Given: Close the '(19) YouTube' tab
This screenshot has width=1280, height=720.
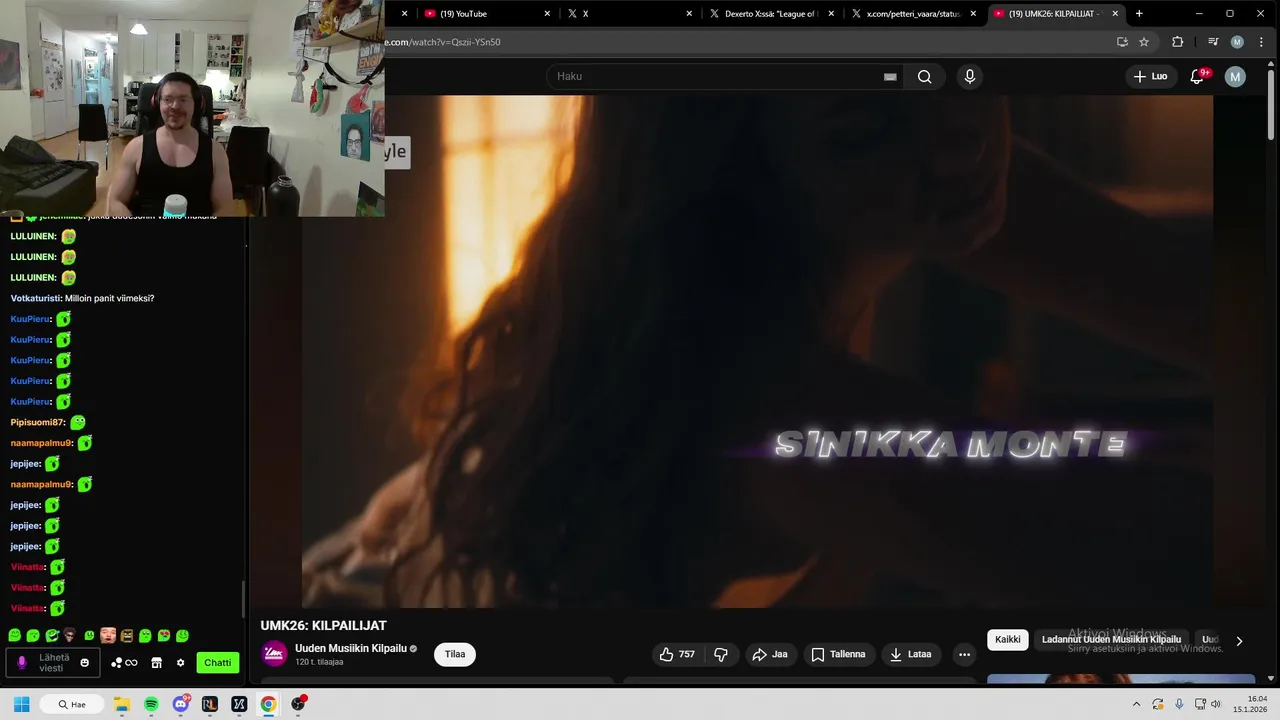Looking at the screenshot, I should (x=547, y=14).
